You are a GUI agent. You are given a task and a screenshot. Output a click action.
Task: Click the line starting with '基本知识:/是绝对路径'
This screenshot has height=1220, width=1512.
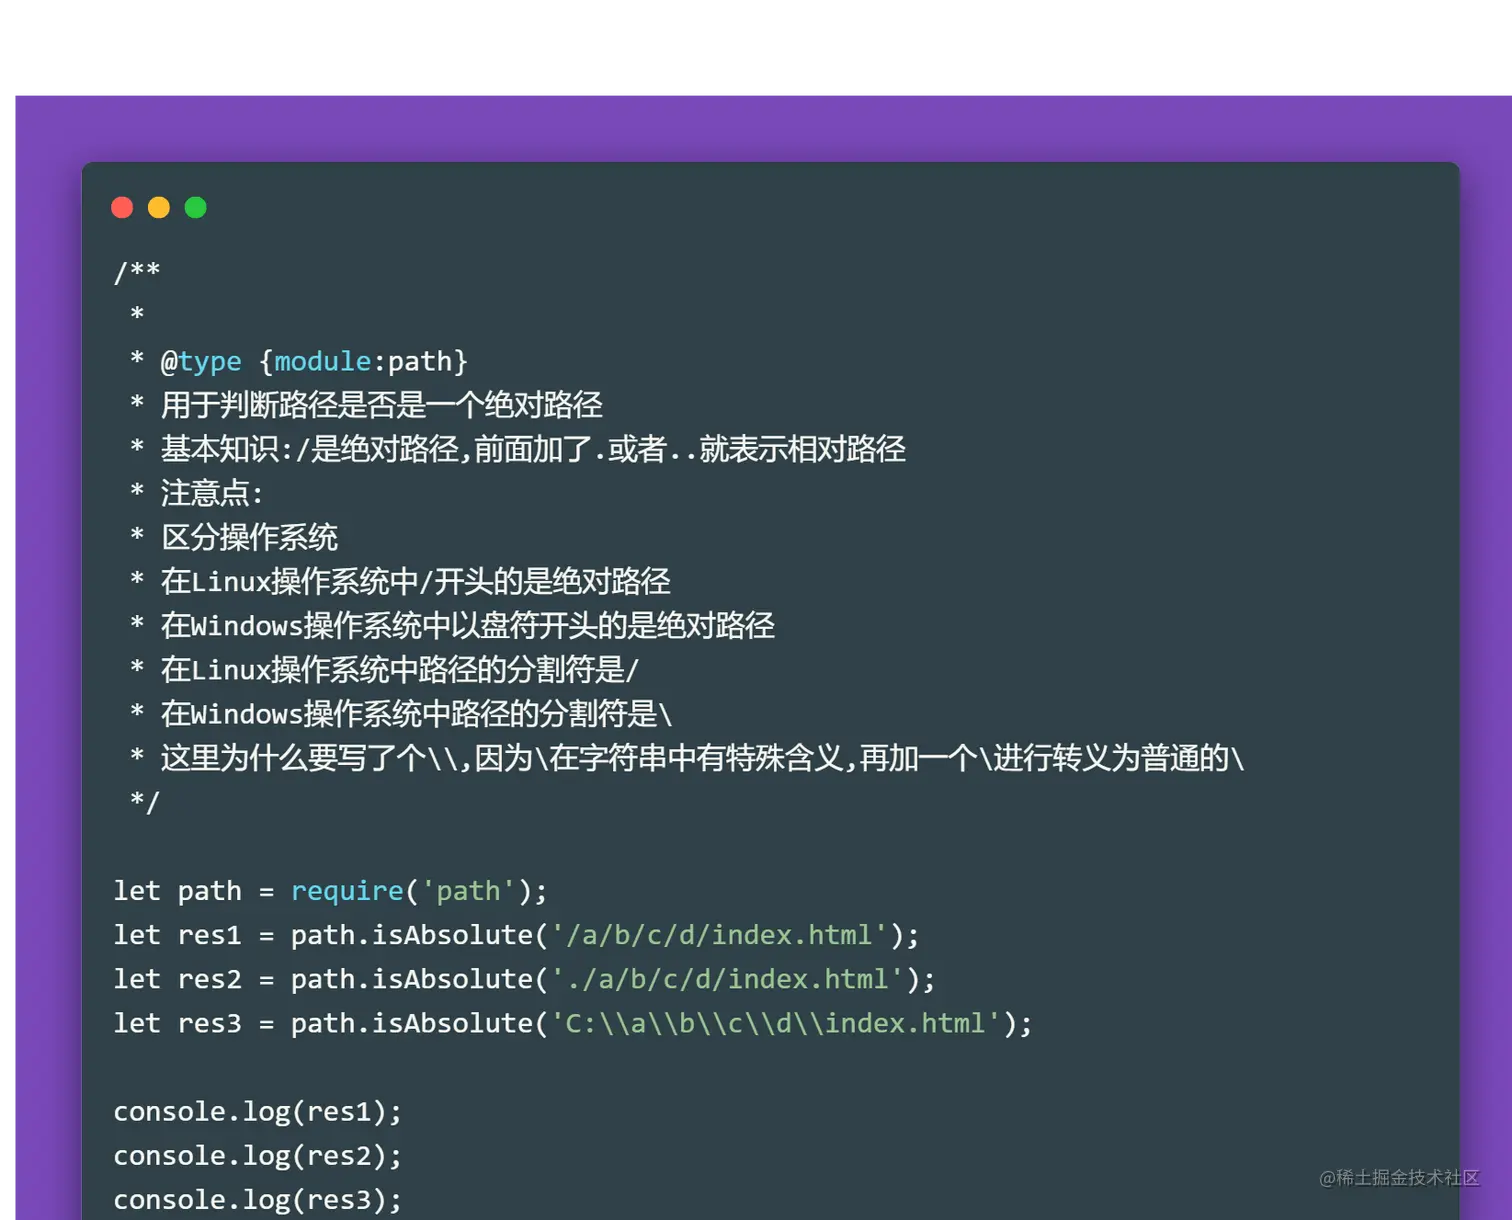coord(518,449)
